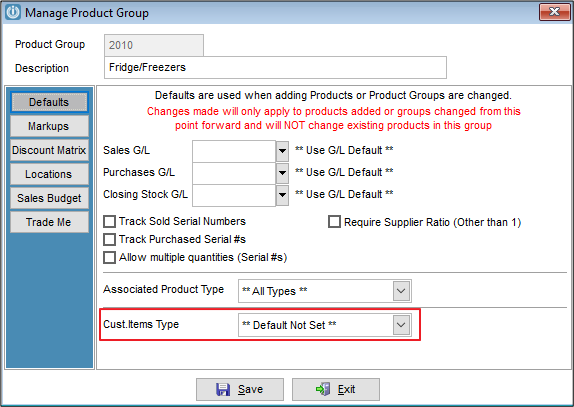The height and width of the screenshot is (407, 574).
Task: Open the Trade Me tab
Action: coord(49,222)
